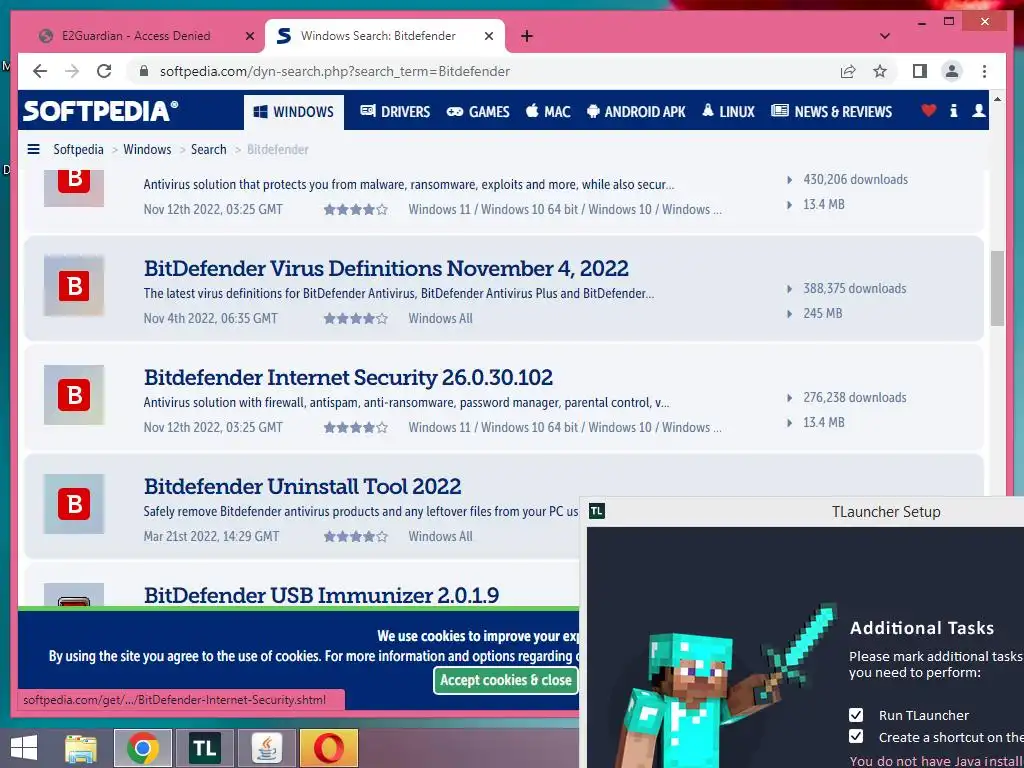Select the Windows Search: Bitdefender tab

[x=385, y=36]
